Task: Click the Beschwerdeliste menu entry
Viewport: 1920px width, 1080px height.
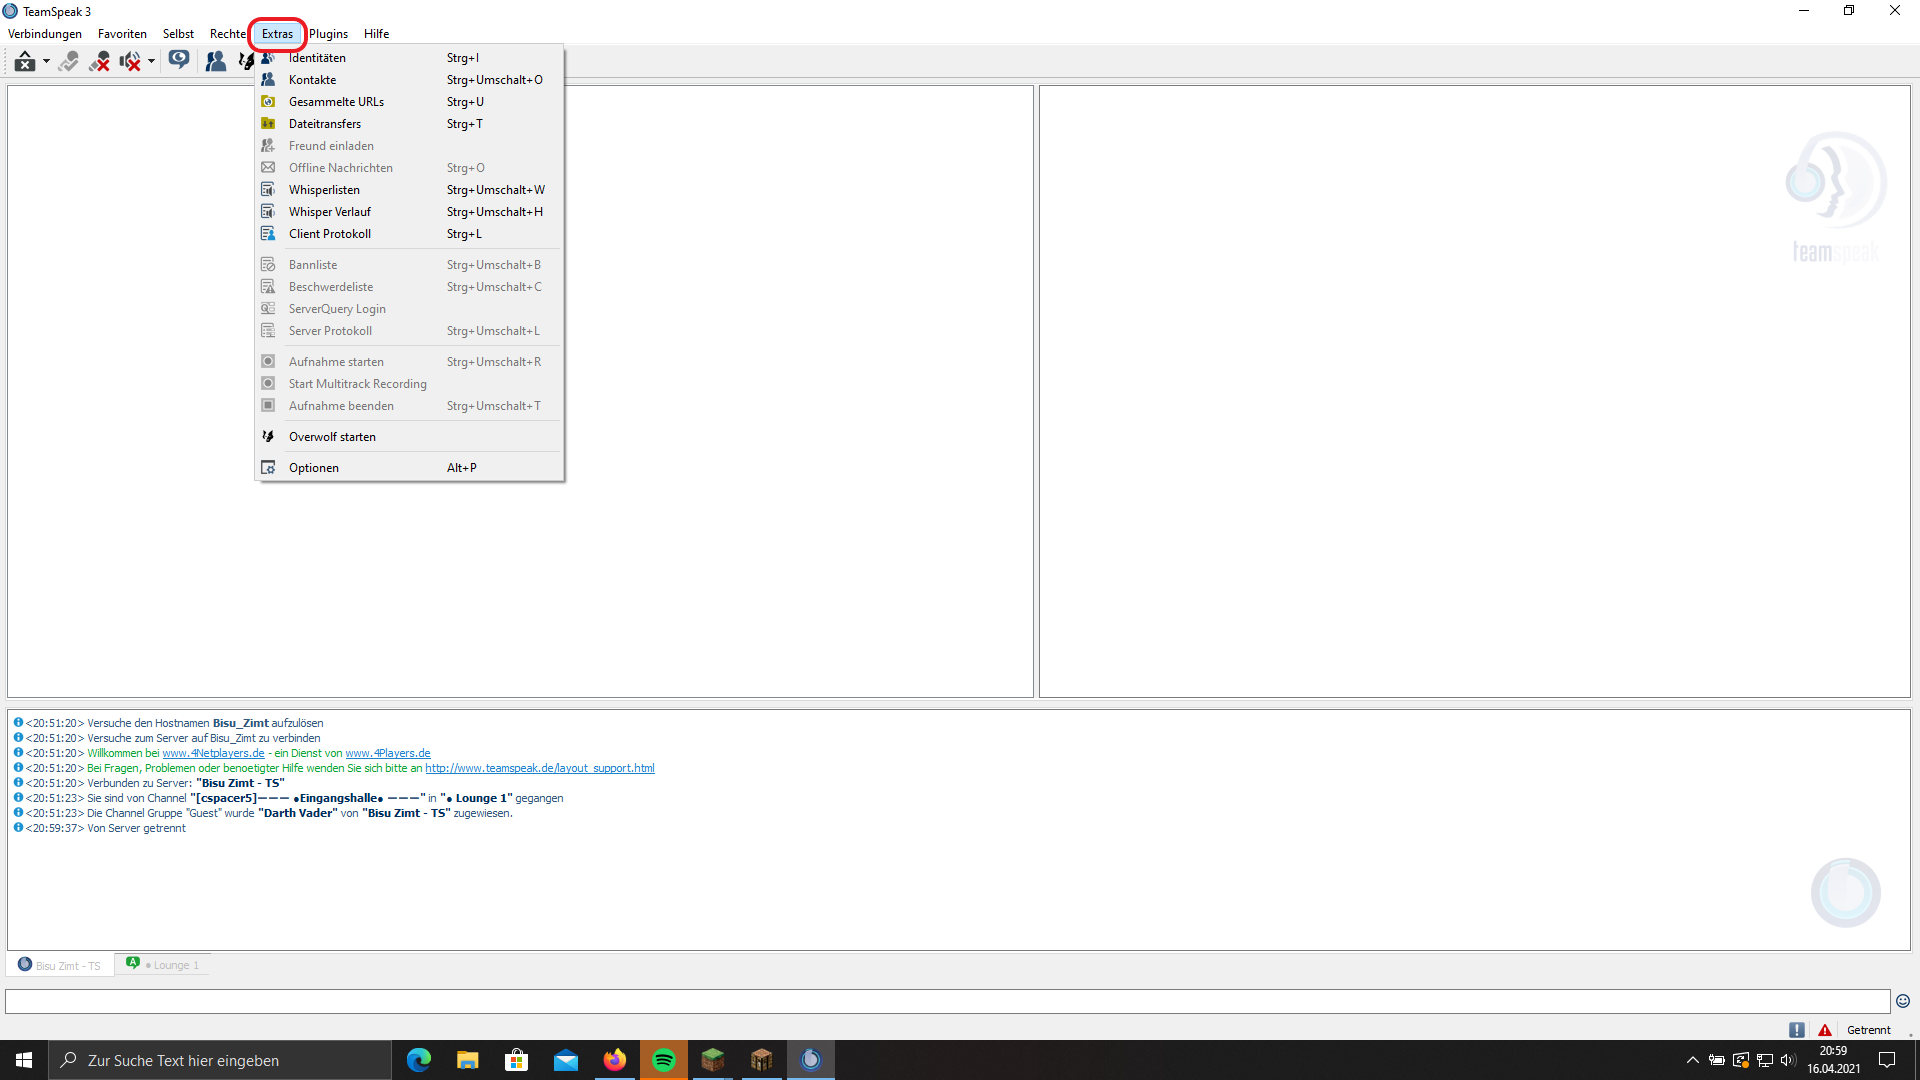Action: pos(409,287)
